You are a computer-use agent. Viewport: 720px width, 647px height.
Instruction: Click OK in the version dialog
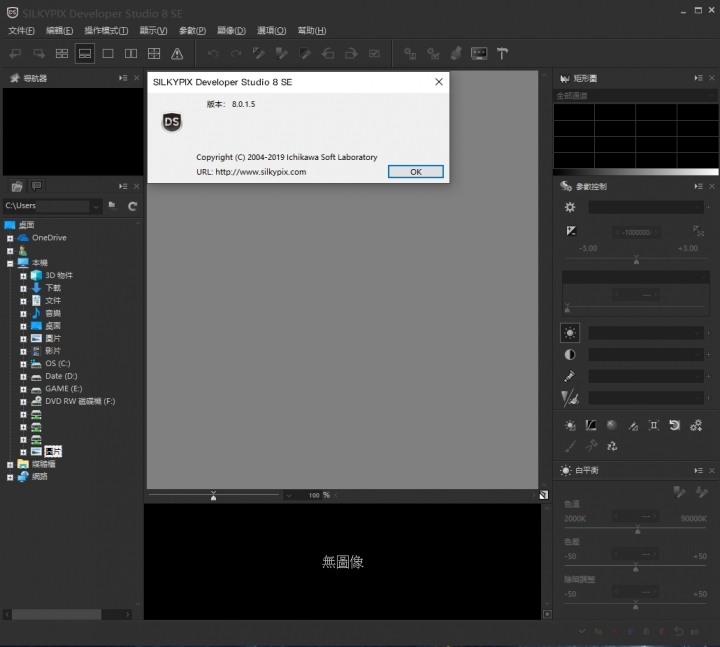(x=416, y=172)
